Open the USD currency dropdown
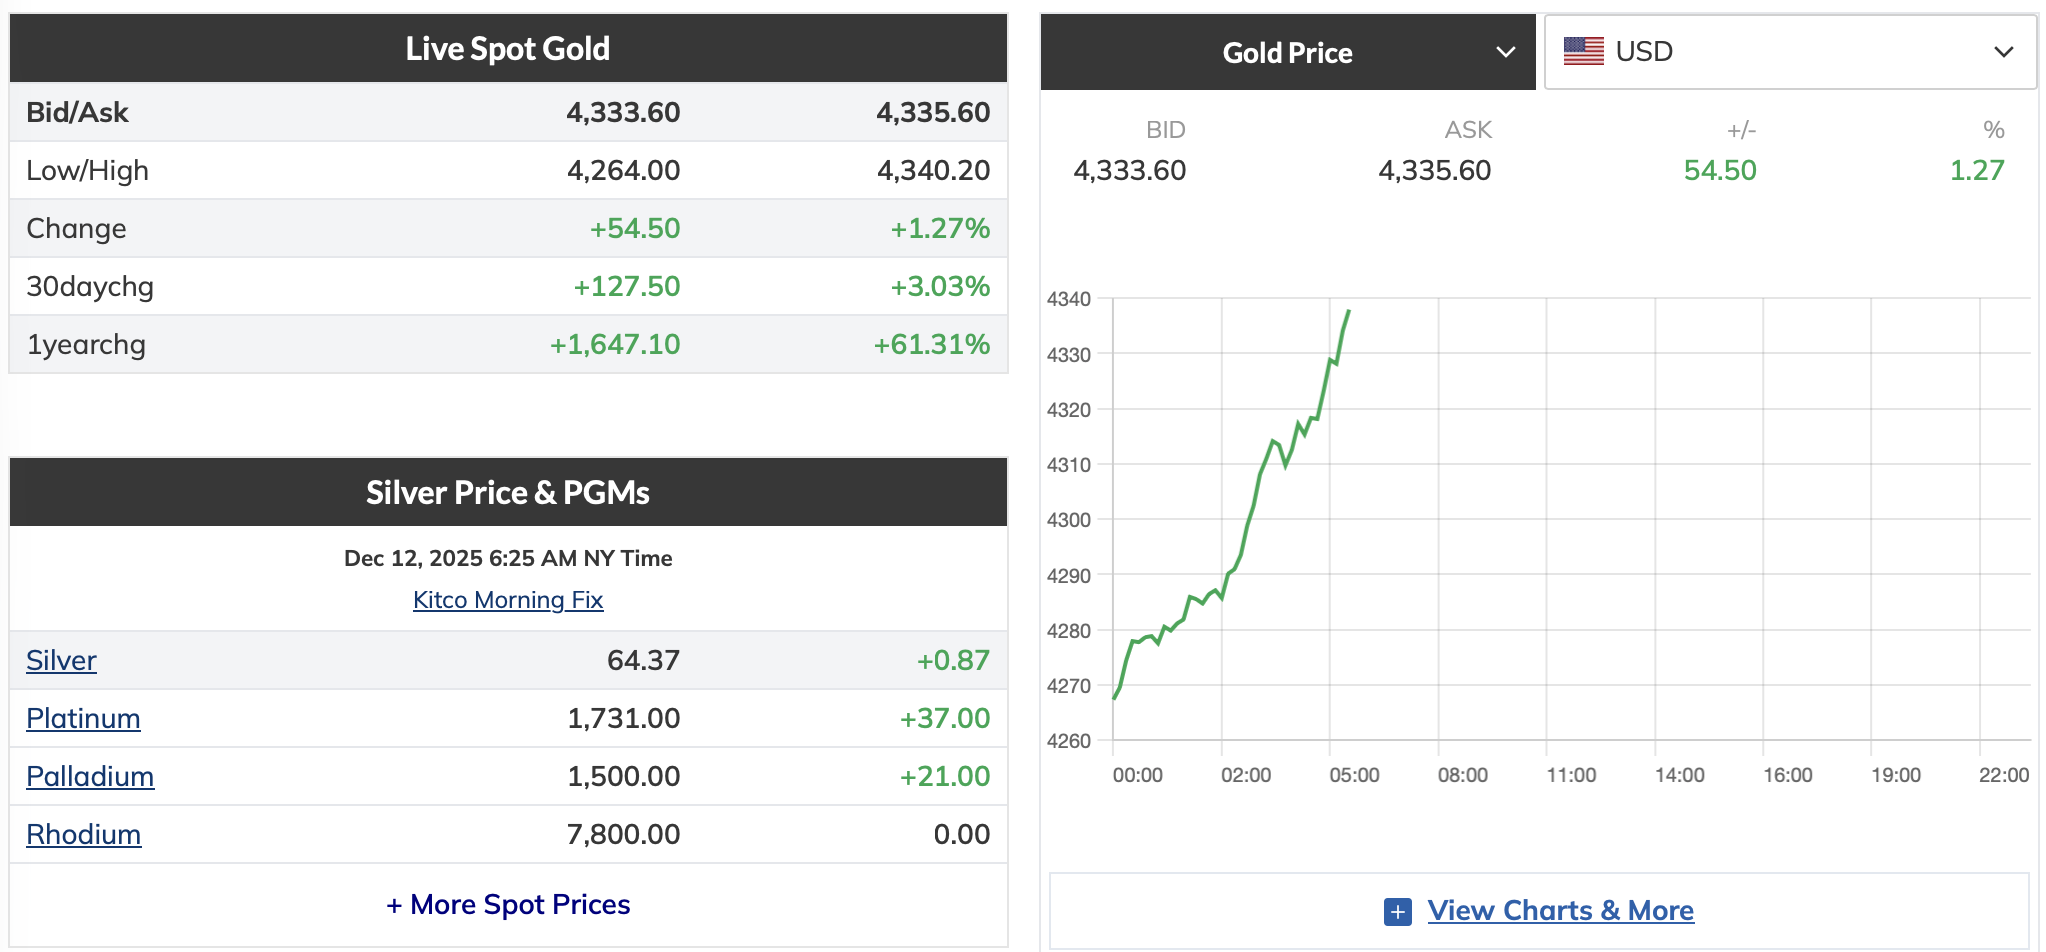 pos(1790,52)
